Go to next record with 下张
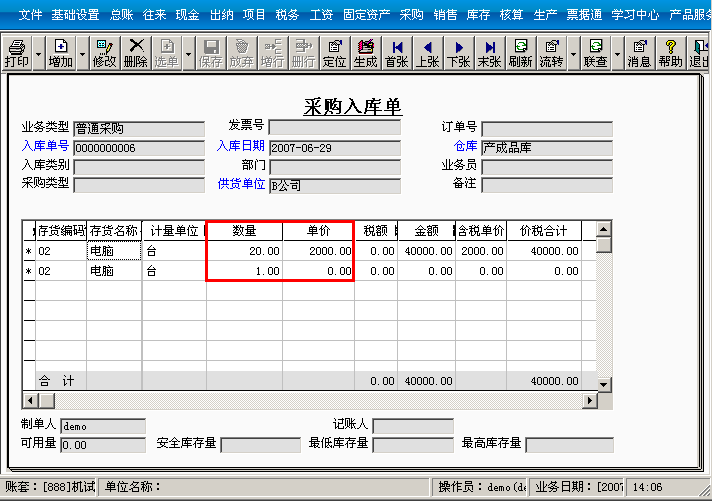This screenshot has width=712, height=501. click(x=458, y=54)
